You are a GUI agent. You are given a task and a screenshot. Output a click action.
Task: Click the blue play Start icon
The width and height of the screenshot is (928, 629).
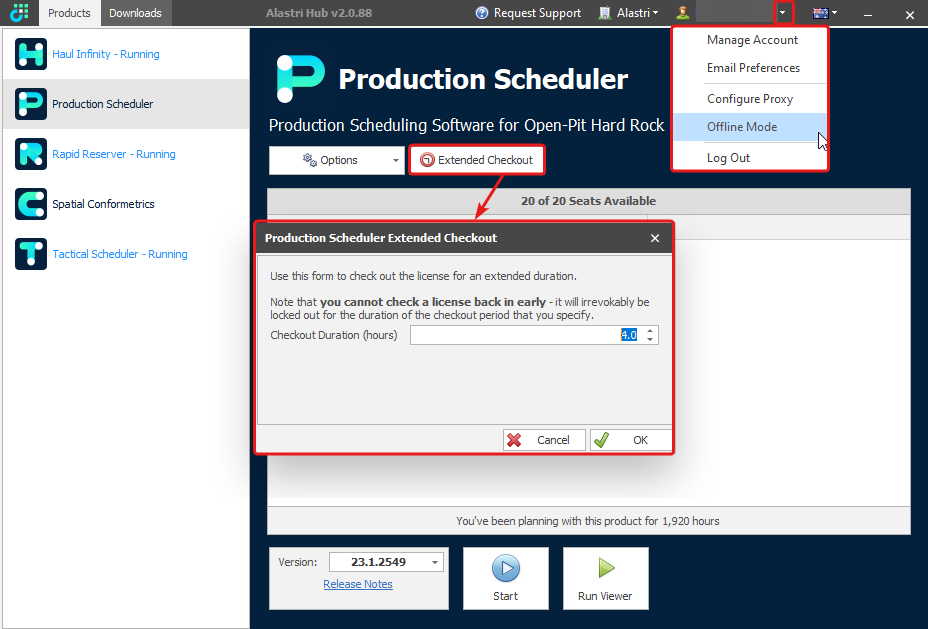(x=506, y=569)
